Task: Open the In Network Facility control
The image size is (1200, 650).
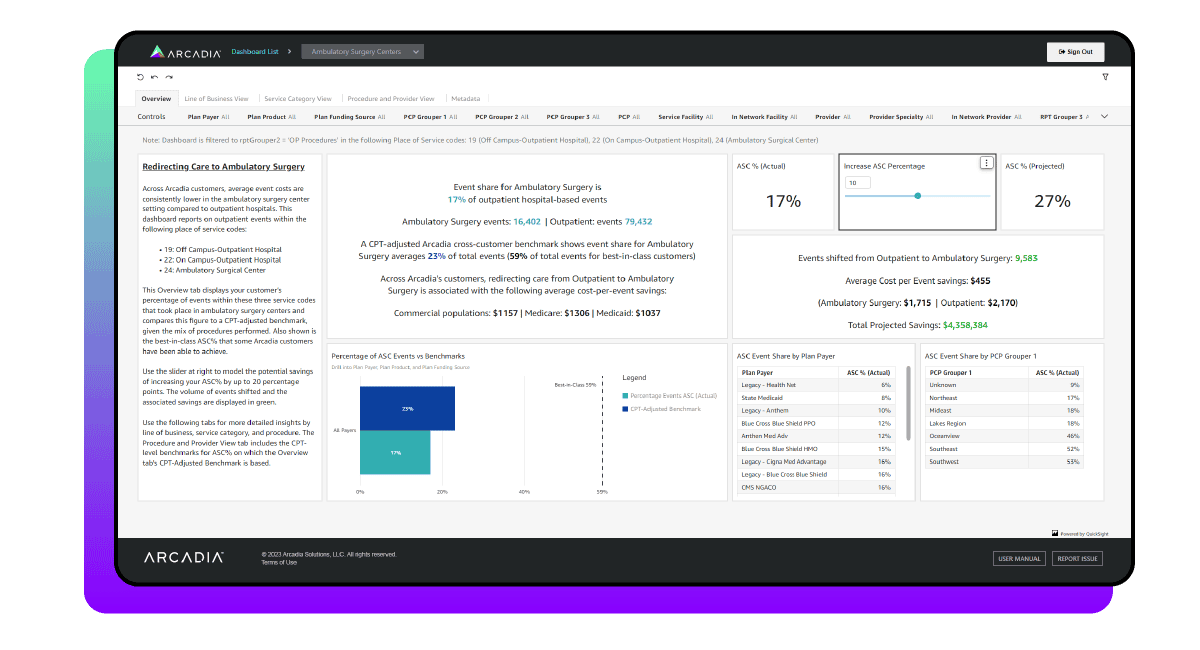Action: [765, 117]
